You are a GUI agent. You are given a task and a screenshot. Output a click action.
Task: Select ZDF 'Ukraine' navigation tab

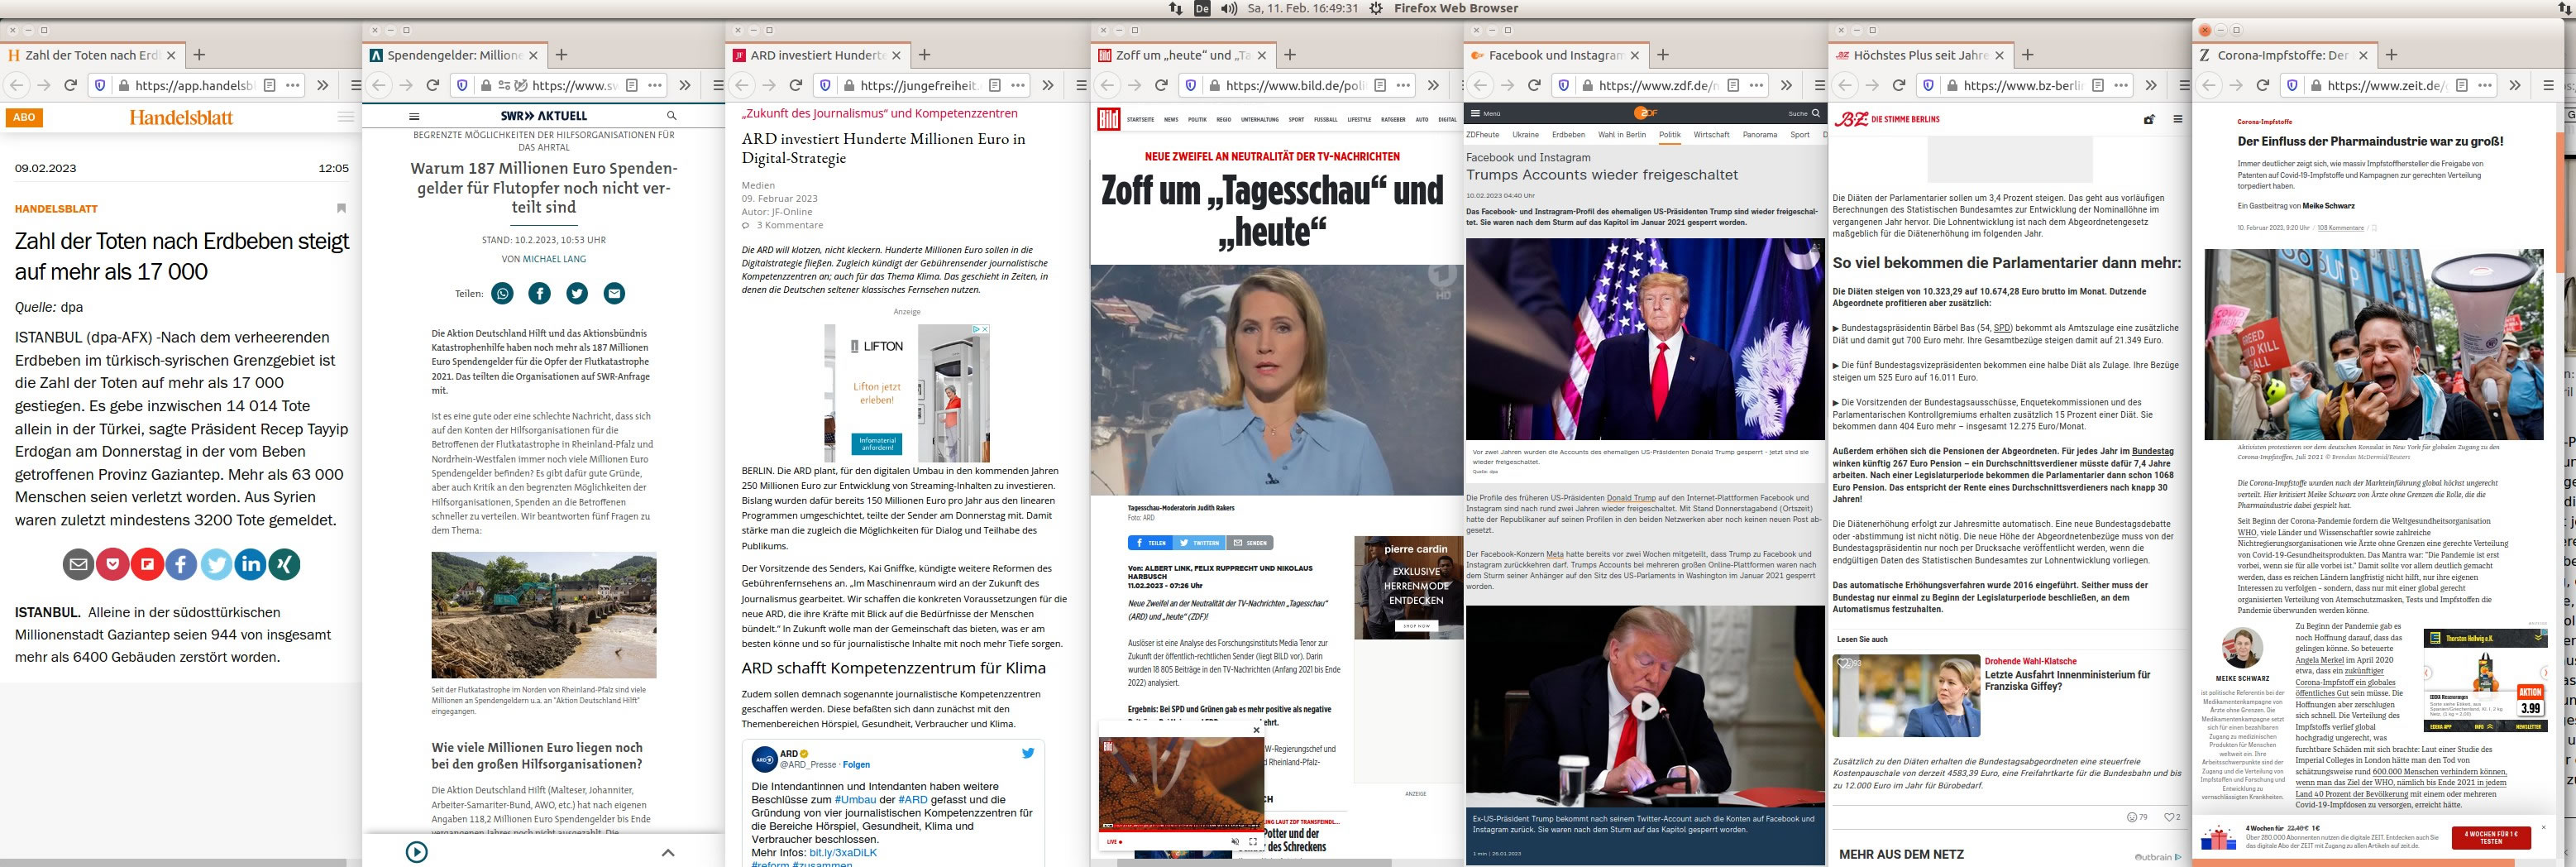point(1525,134)
